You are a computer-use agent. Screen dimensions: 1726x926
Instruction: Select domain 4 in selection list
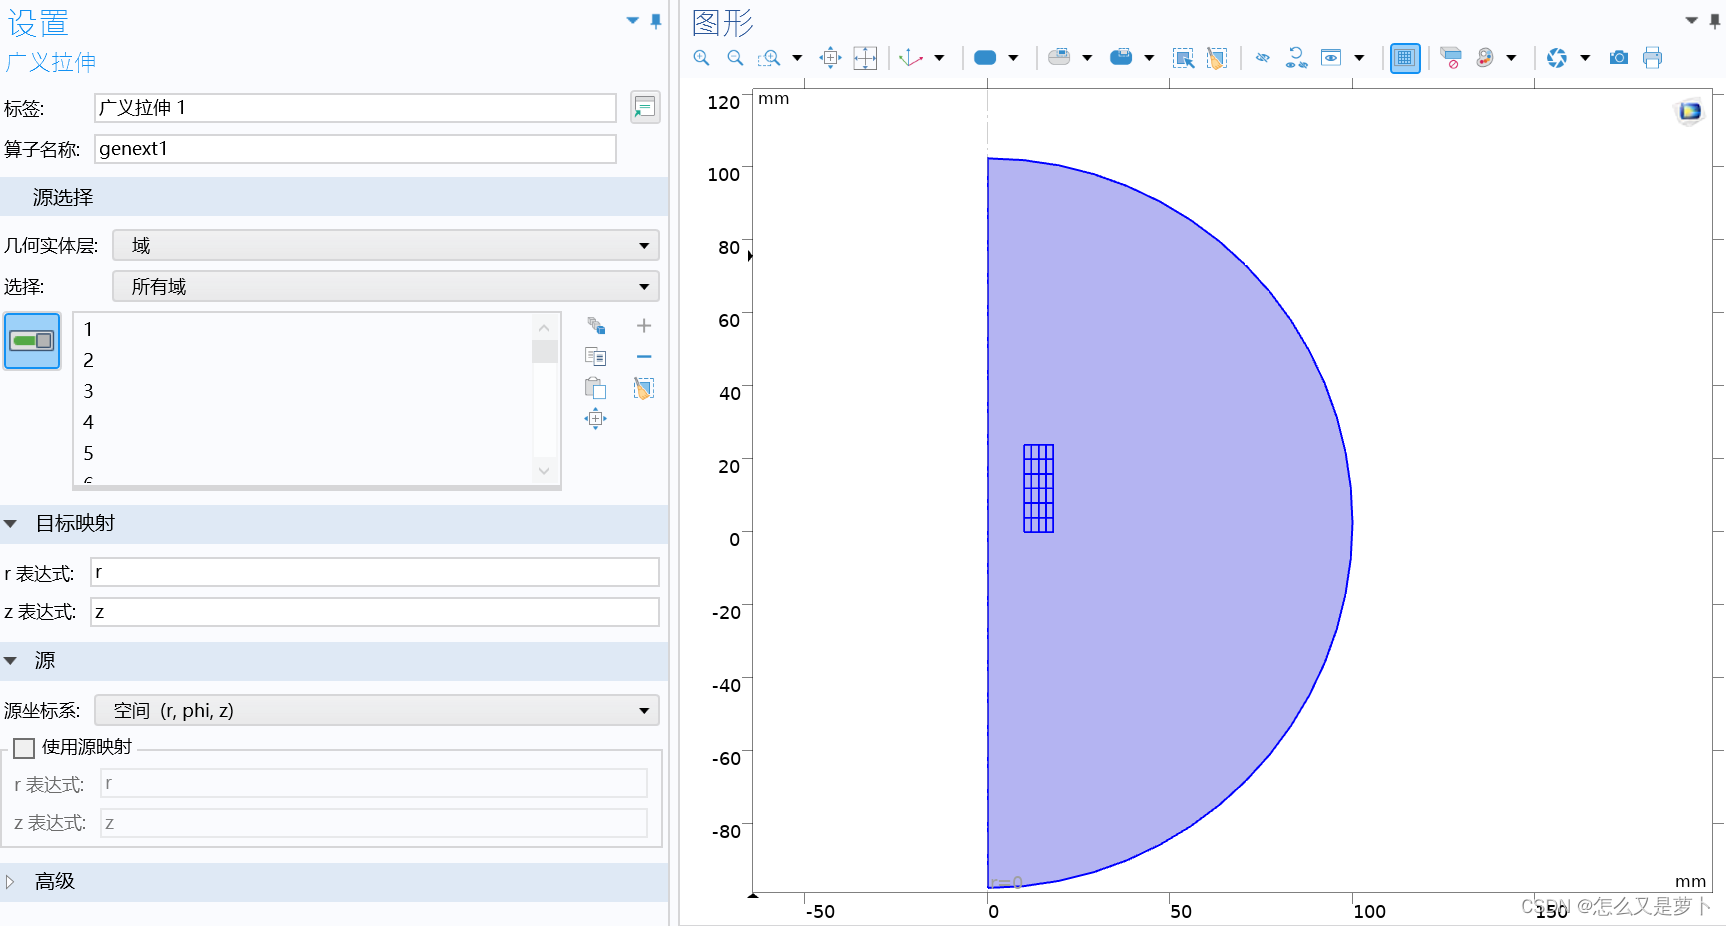(88, 422)
